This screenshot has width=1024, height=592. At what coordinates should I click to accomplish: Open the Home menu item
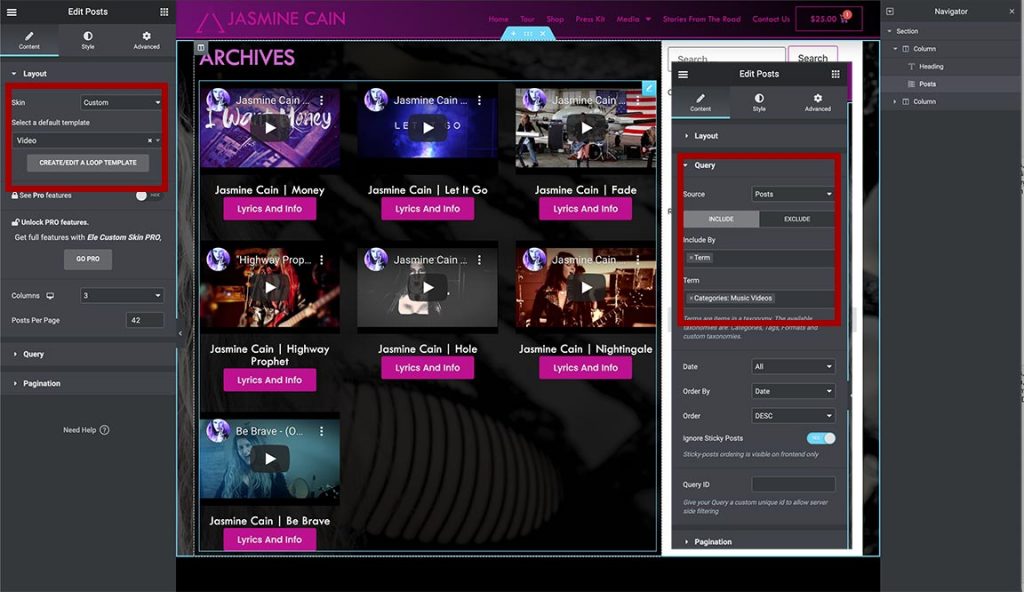pos(498,19)
